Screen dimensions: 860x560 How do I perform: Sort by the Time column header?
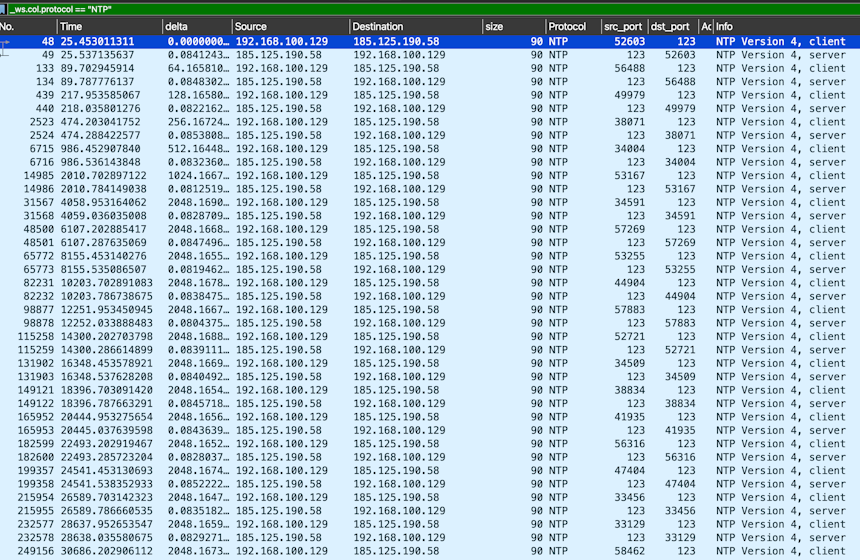(110, 26)
